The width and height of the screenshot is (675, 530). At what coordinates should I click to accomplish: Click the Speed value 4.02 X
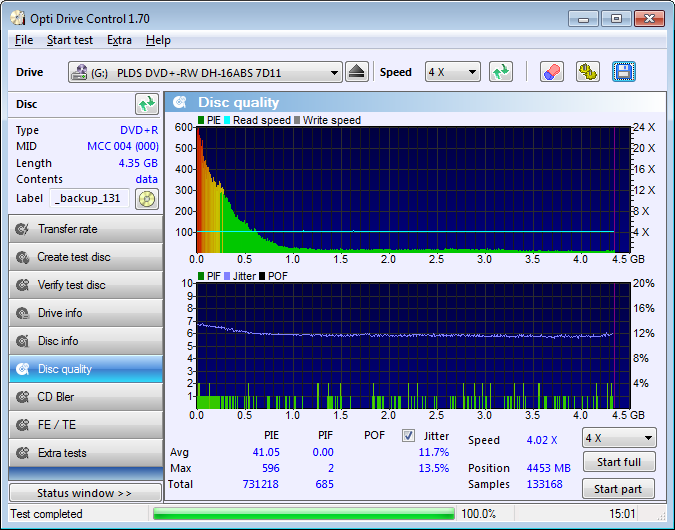(x=542, y=440)
